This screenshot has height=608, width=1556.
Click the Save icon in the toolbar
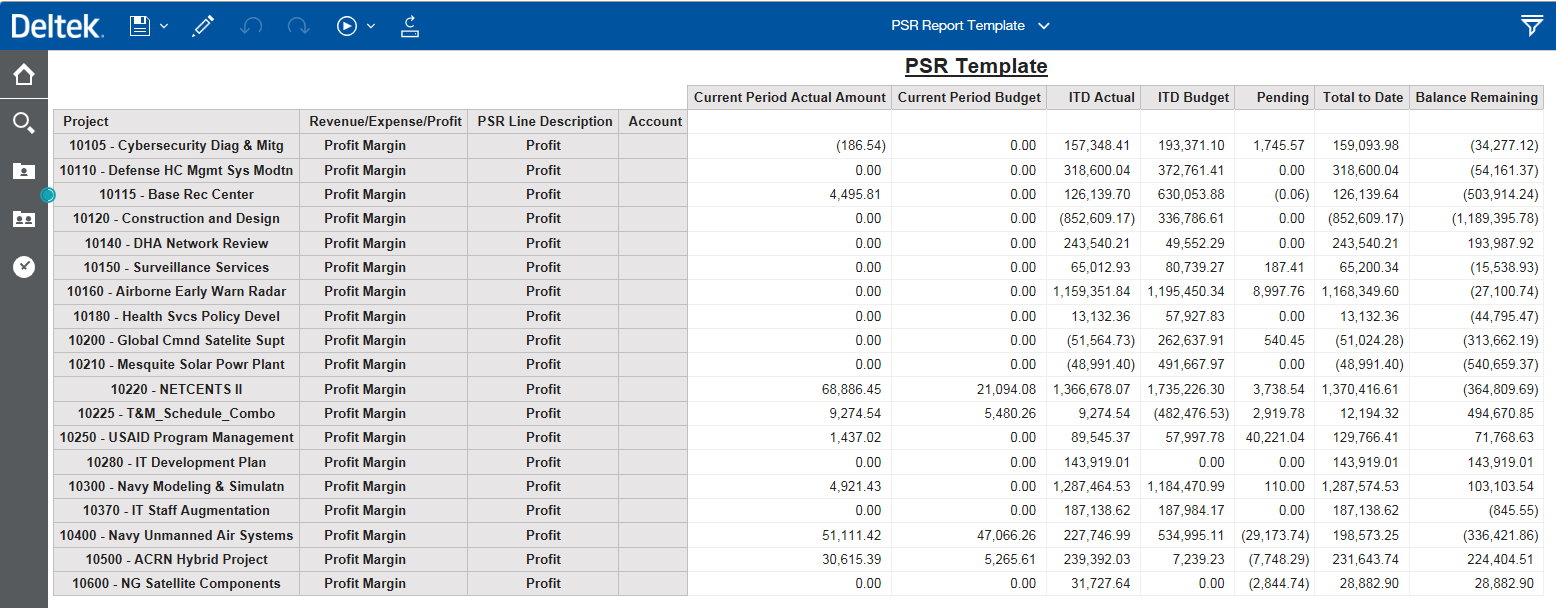[140, 26]
